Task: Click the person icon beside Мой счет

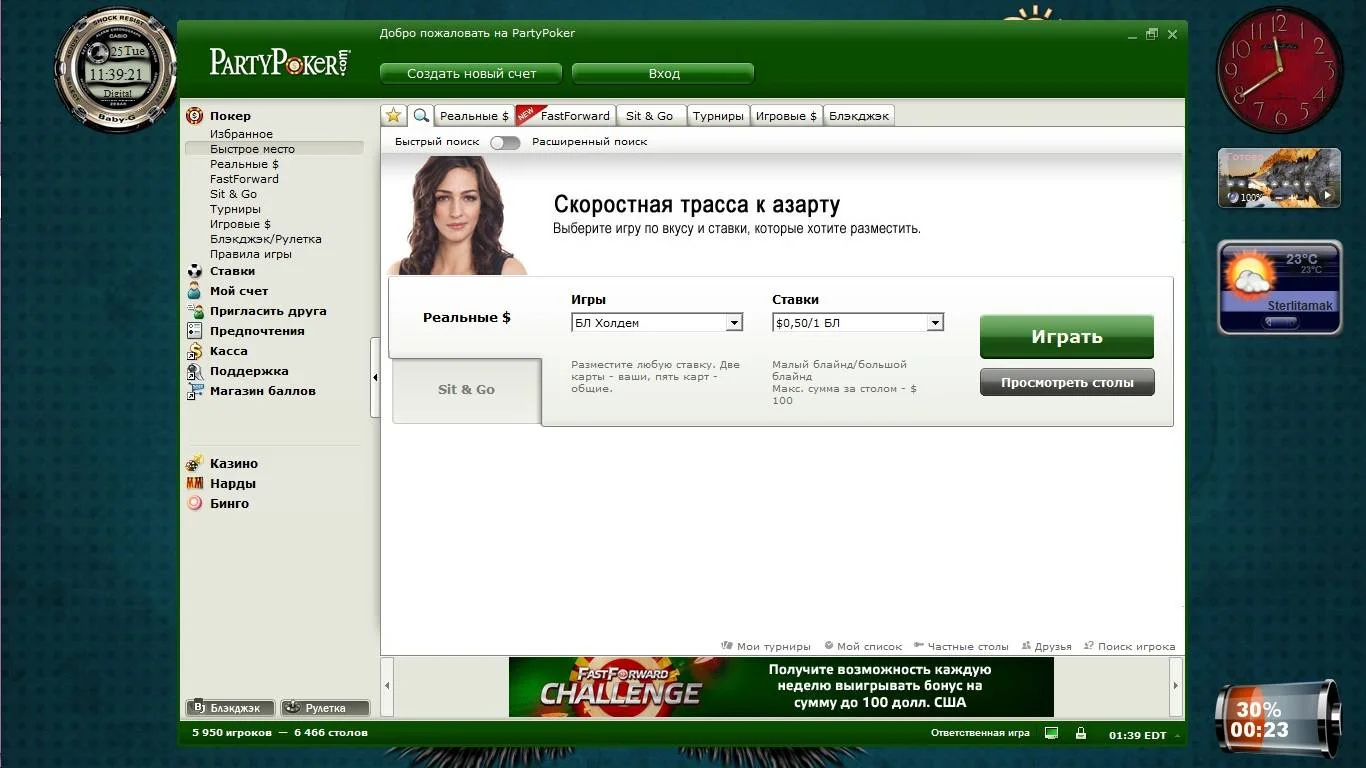Action: point(194,291)
